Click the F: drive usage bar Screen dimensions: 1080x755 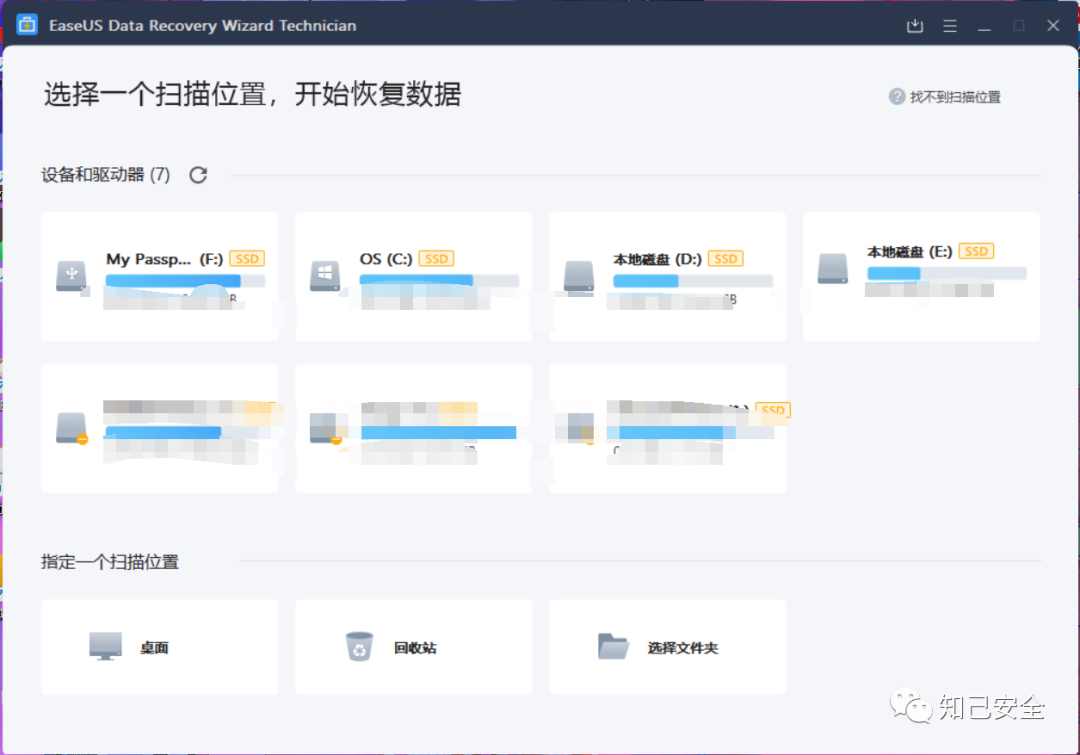click(x=185, y=280)
